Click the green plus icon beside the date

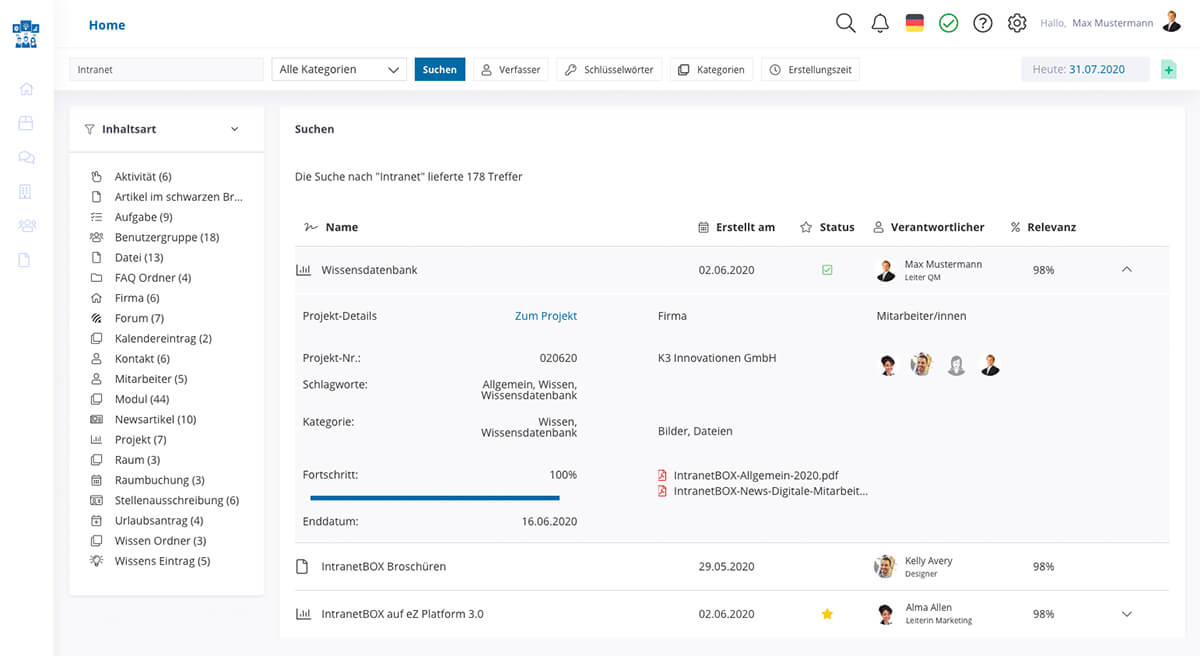[1168, 69]
